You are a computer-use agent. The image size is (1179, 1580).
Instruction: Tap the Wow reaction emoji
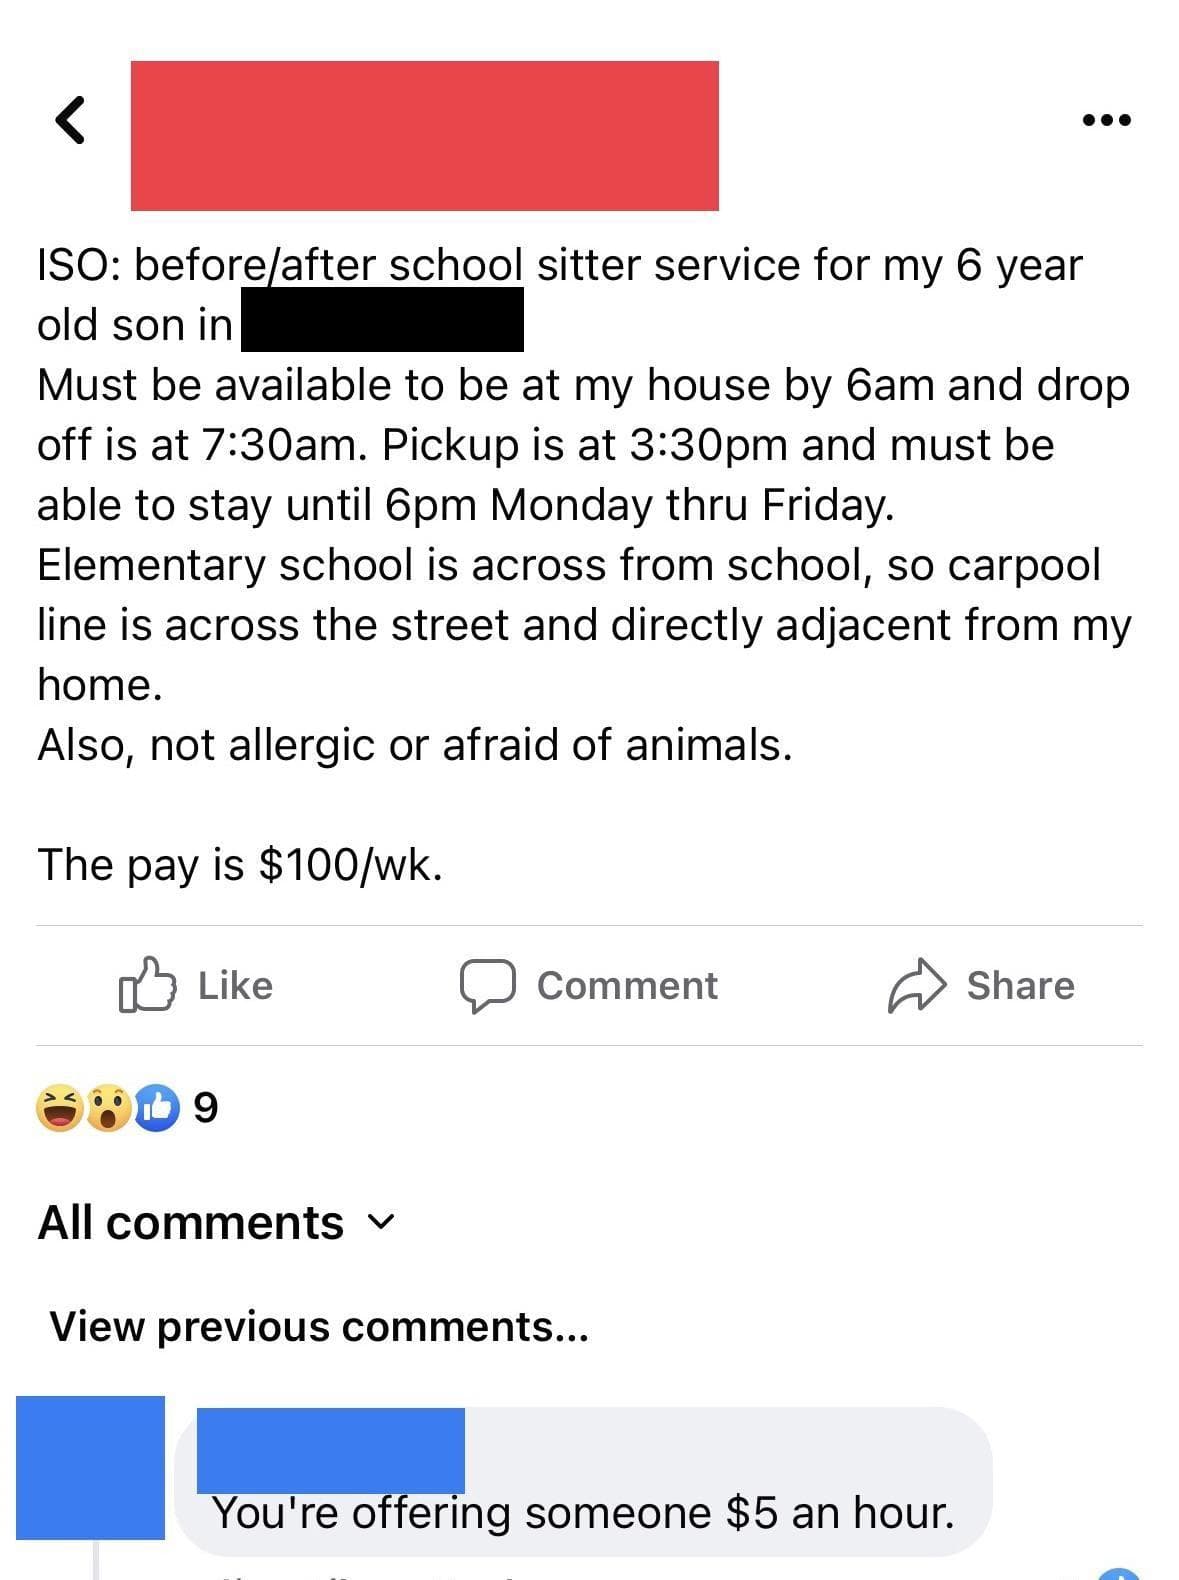[108, 1108]
